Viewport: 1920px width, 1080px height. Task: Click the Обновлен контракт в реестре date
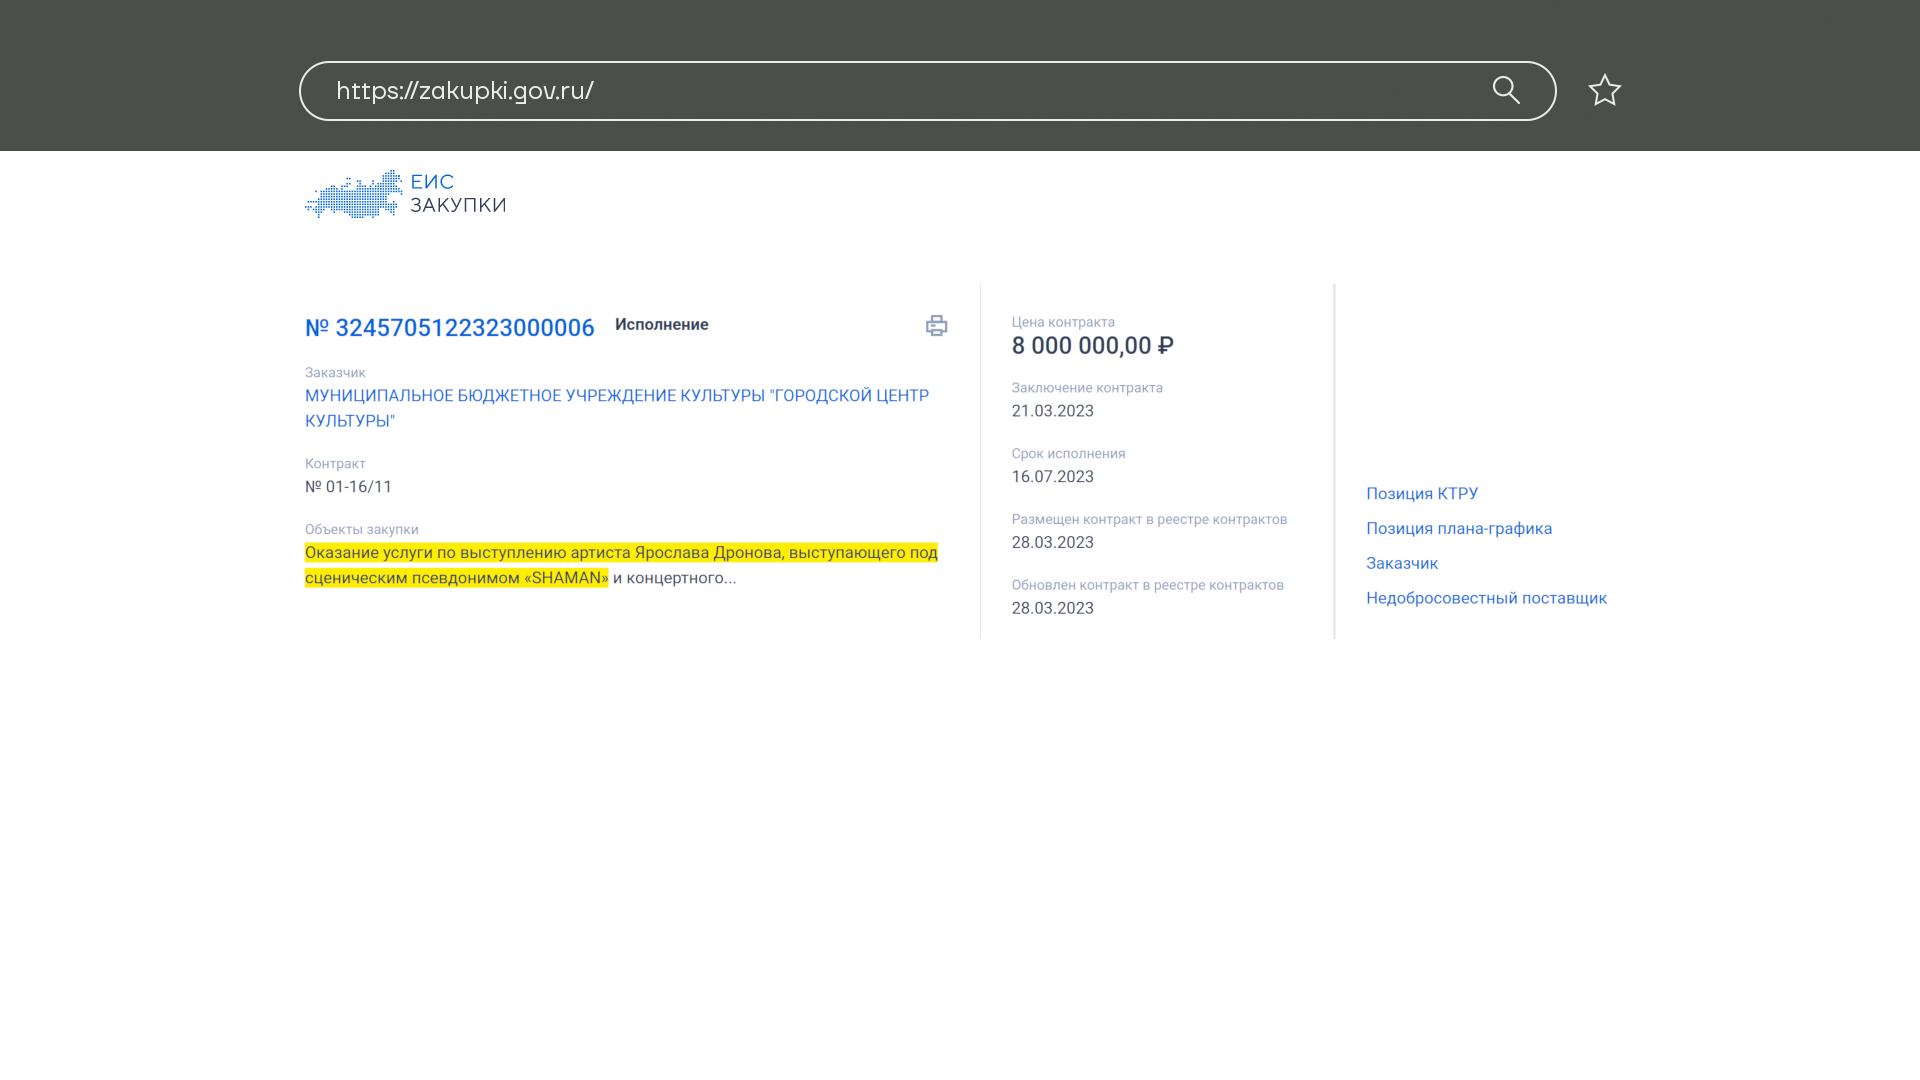coord(1052,608)
